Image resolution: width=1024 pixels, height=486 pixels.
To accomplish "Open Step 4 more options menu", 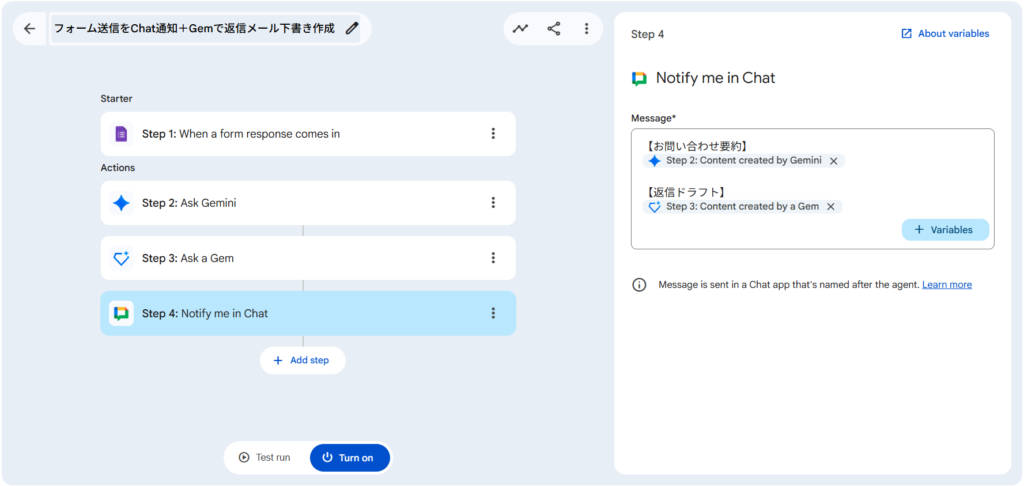I will point(492,313).
